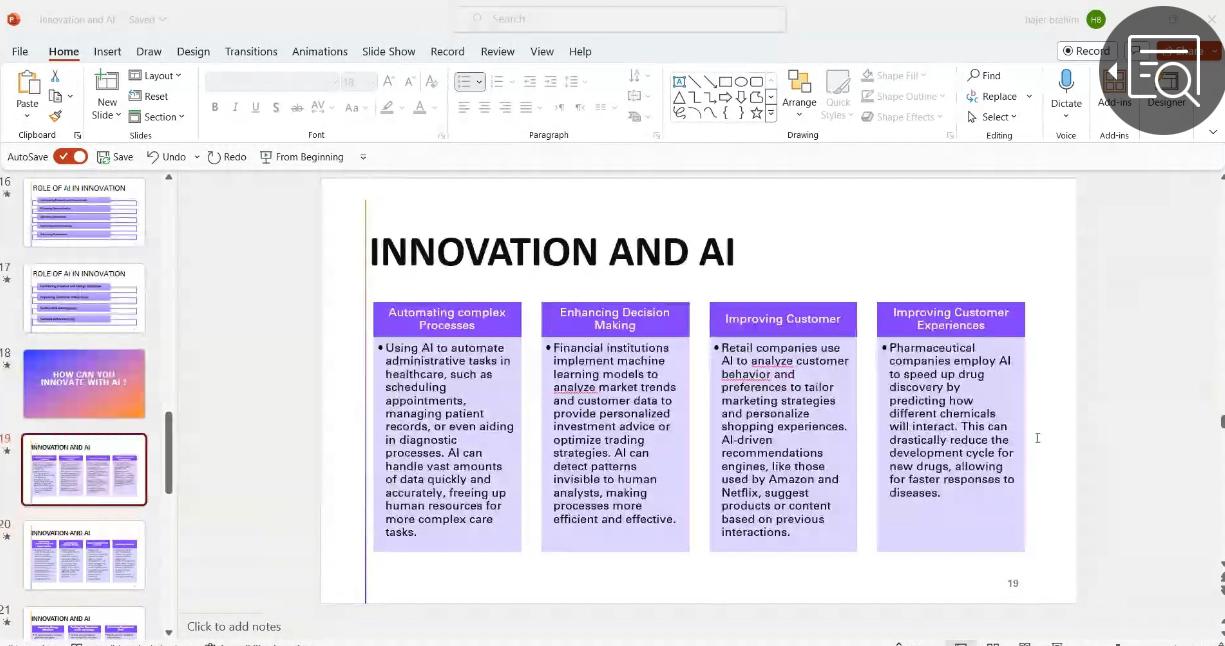The width and height of the screenshot is (1225, 646).
Task: Open the Font color dropdown arrow
Action: tap(434, 108)
